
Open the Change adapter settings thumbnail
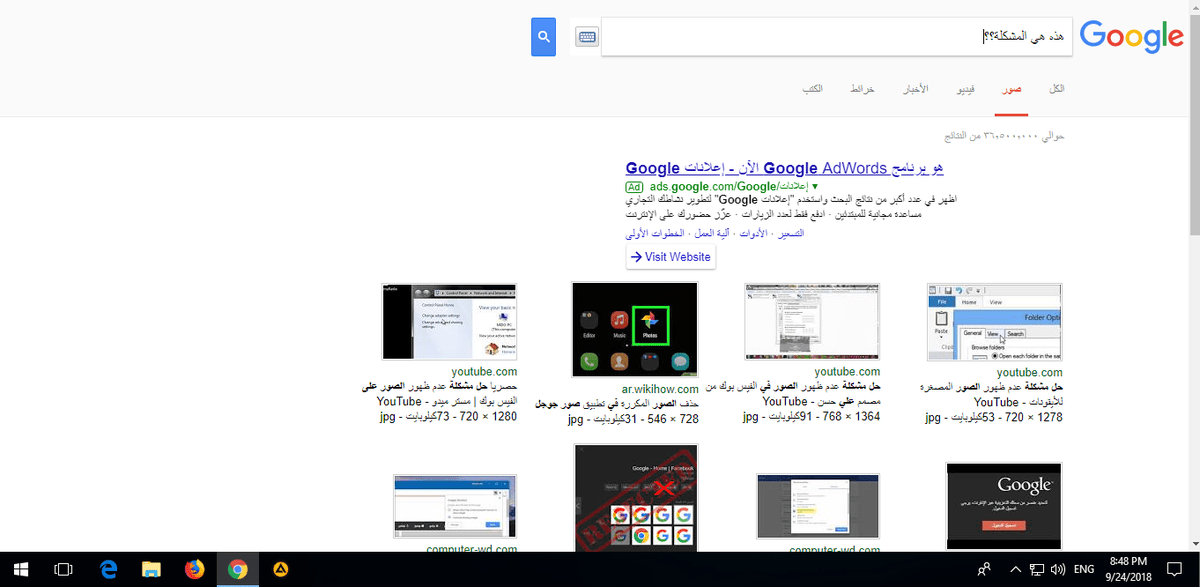coord(449,321)
